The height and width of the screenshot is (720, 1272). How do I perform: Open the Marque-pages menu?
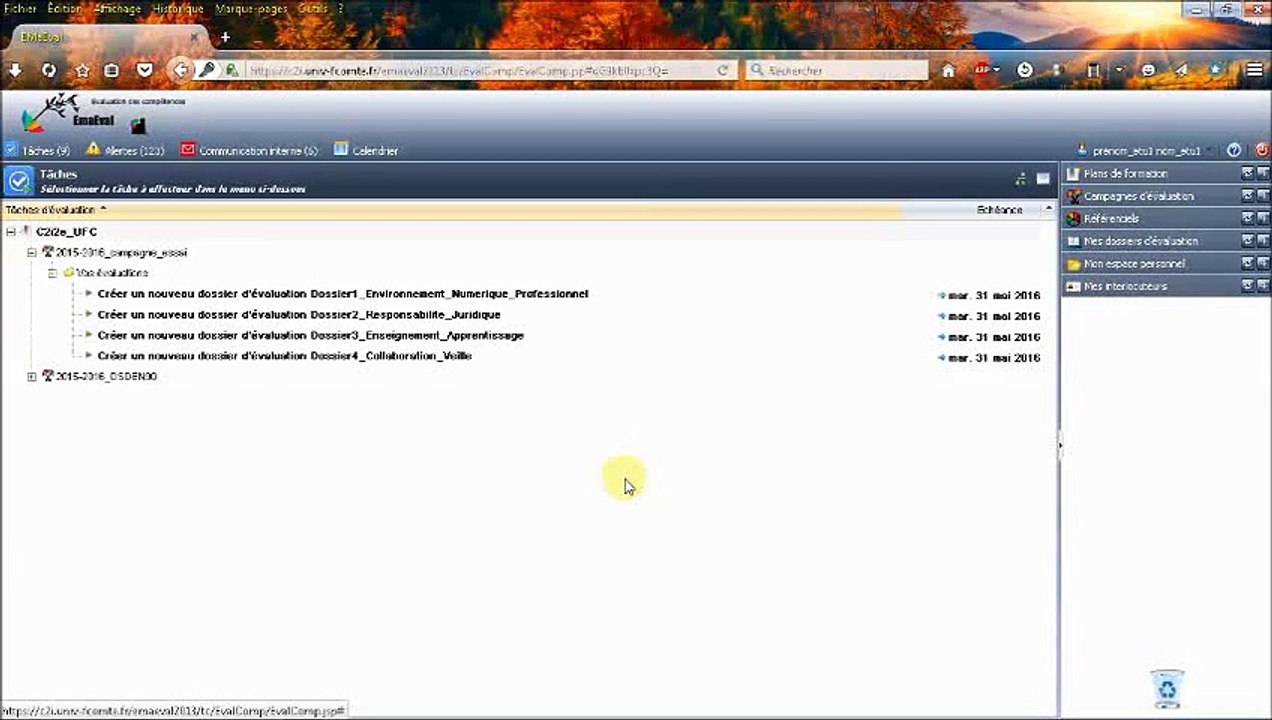click(x=250, y=8)
